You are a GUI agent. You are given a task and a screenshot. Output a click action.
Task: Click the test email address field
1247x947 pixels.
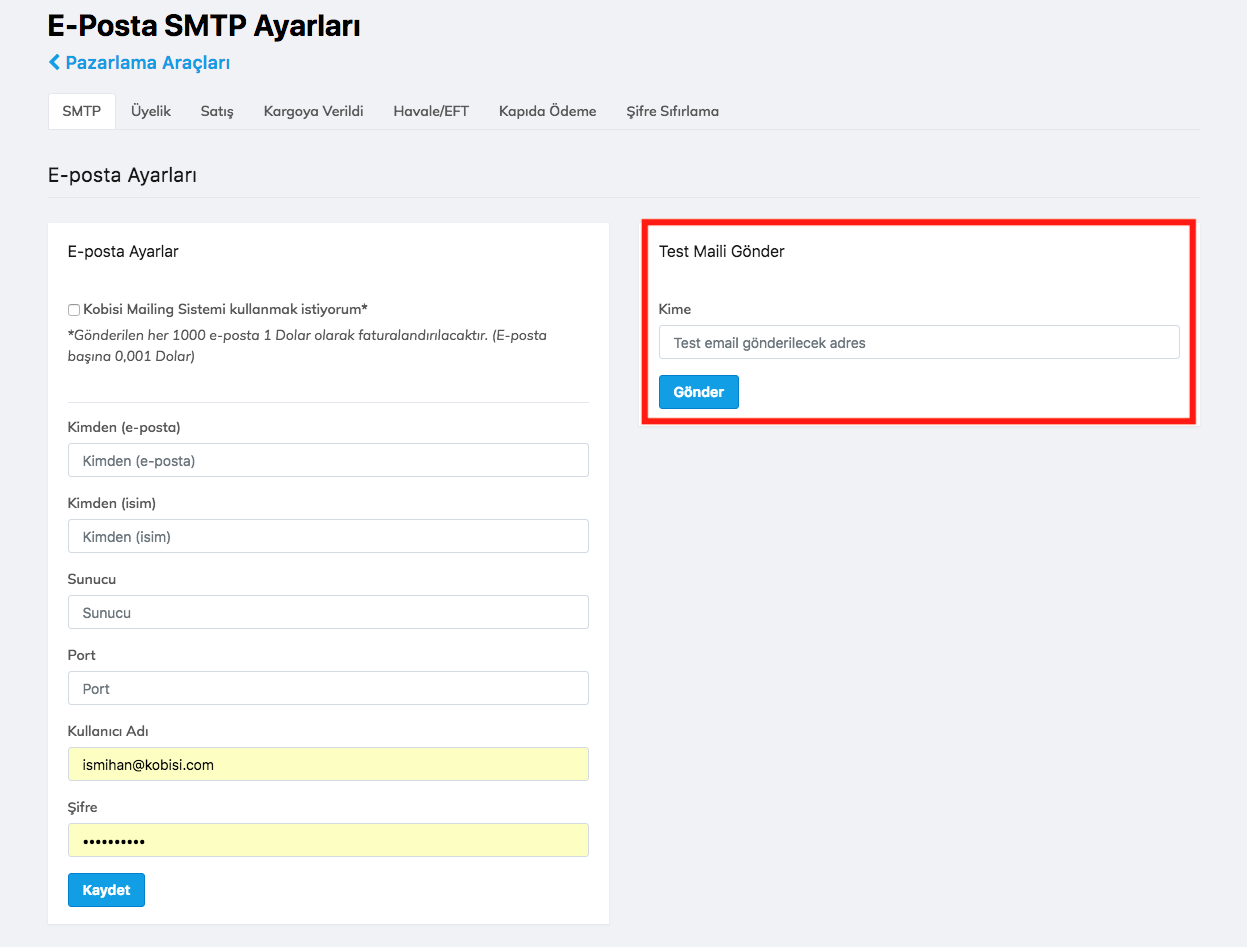(x=918, y=343)
